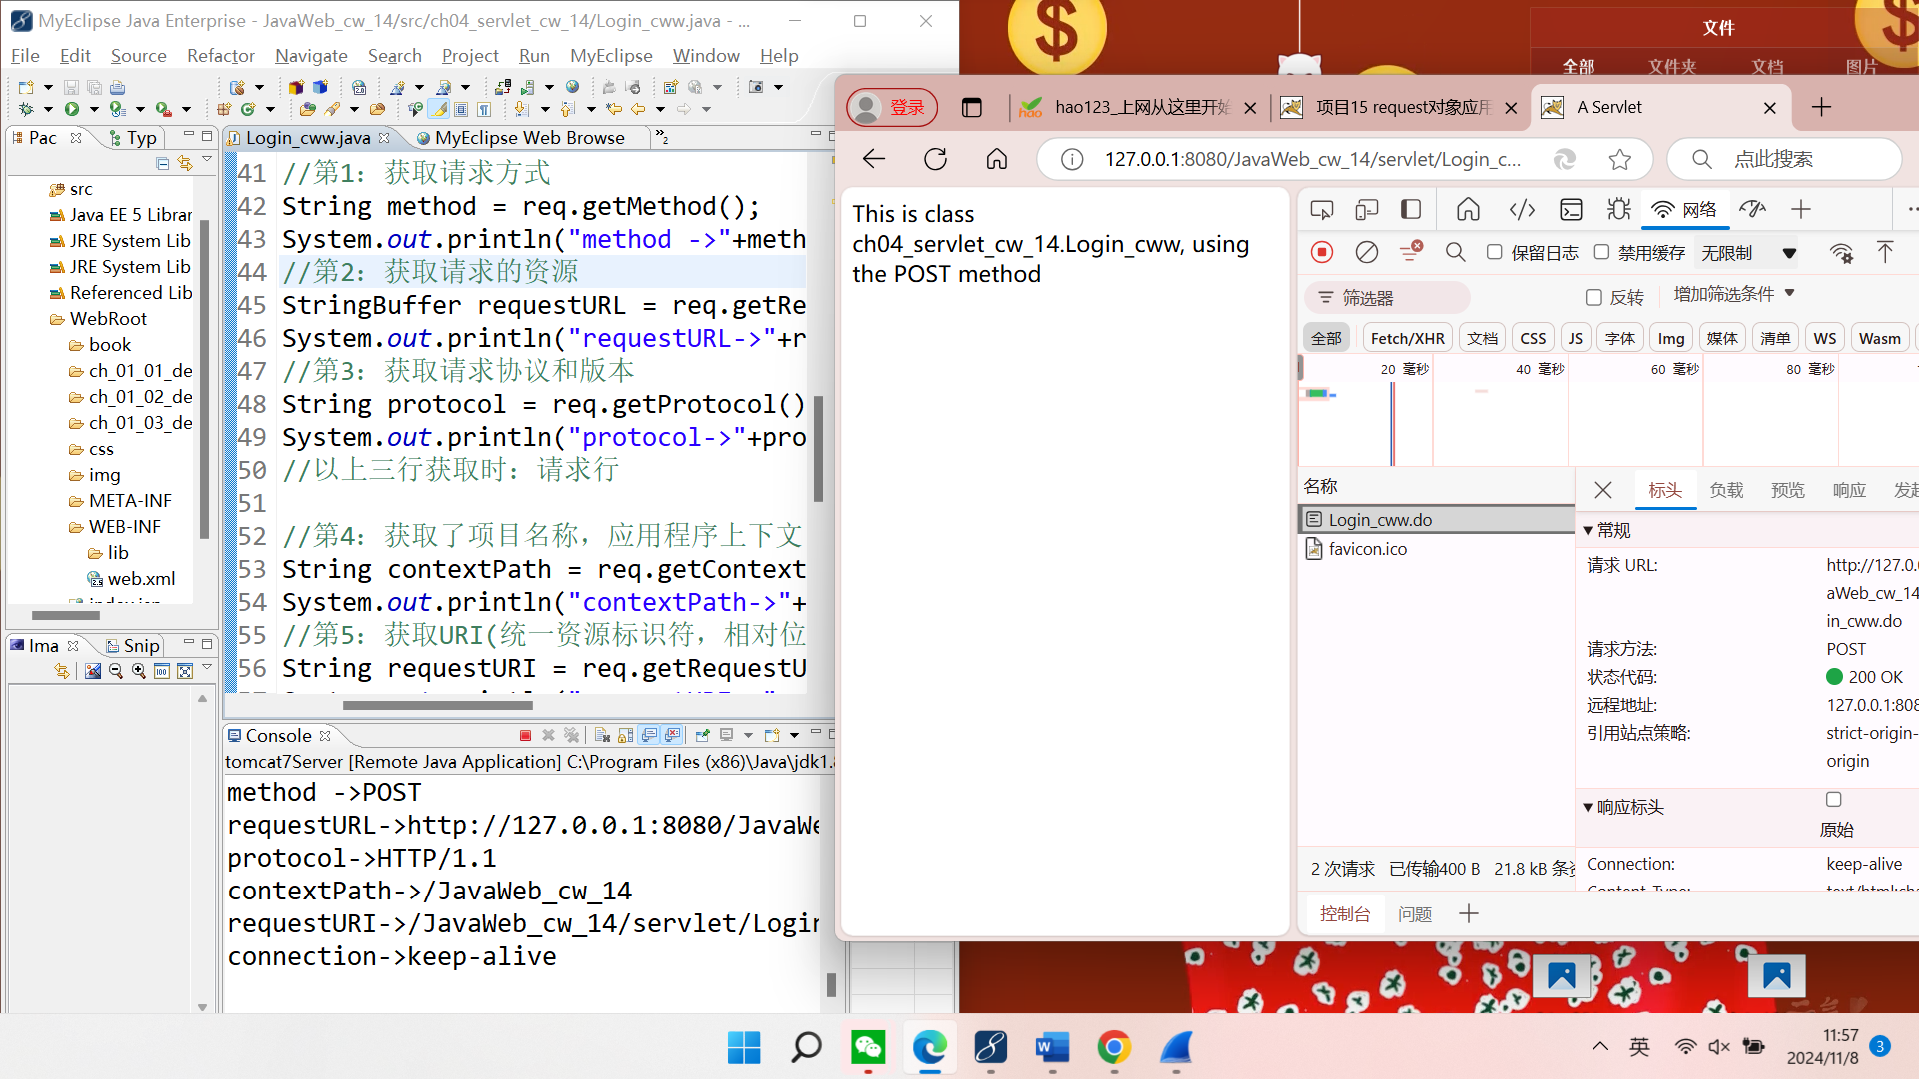Viewport: 1919px width, 1079px height.
Task: Click MyEclipse Debug bug toolbar icon
Action: pos(26,109)
